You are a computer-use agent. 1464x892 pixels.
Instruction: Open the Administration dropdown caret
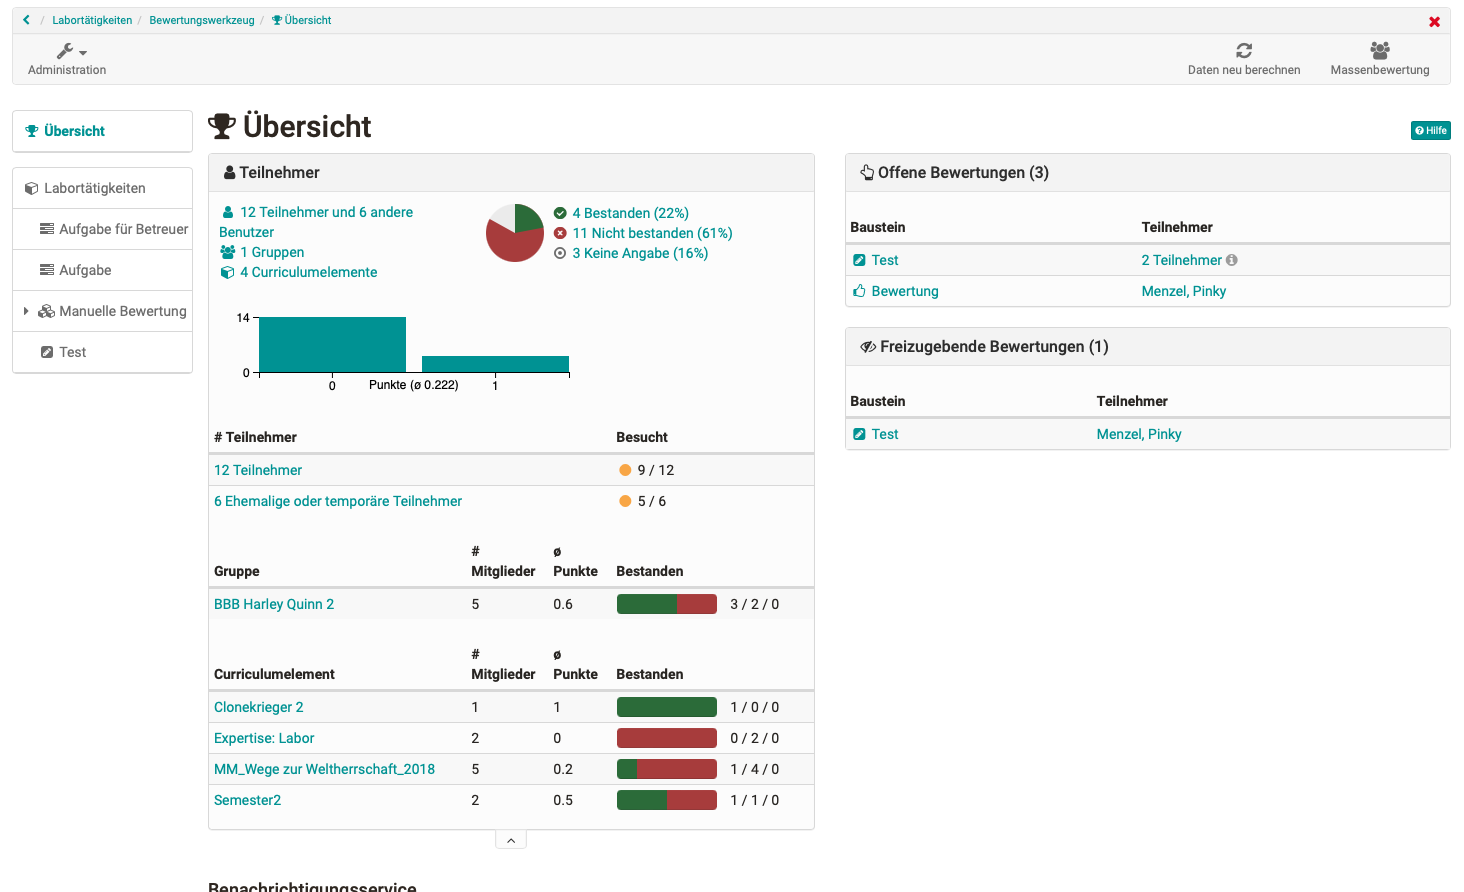click(x=83, y=53)
